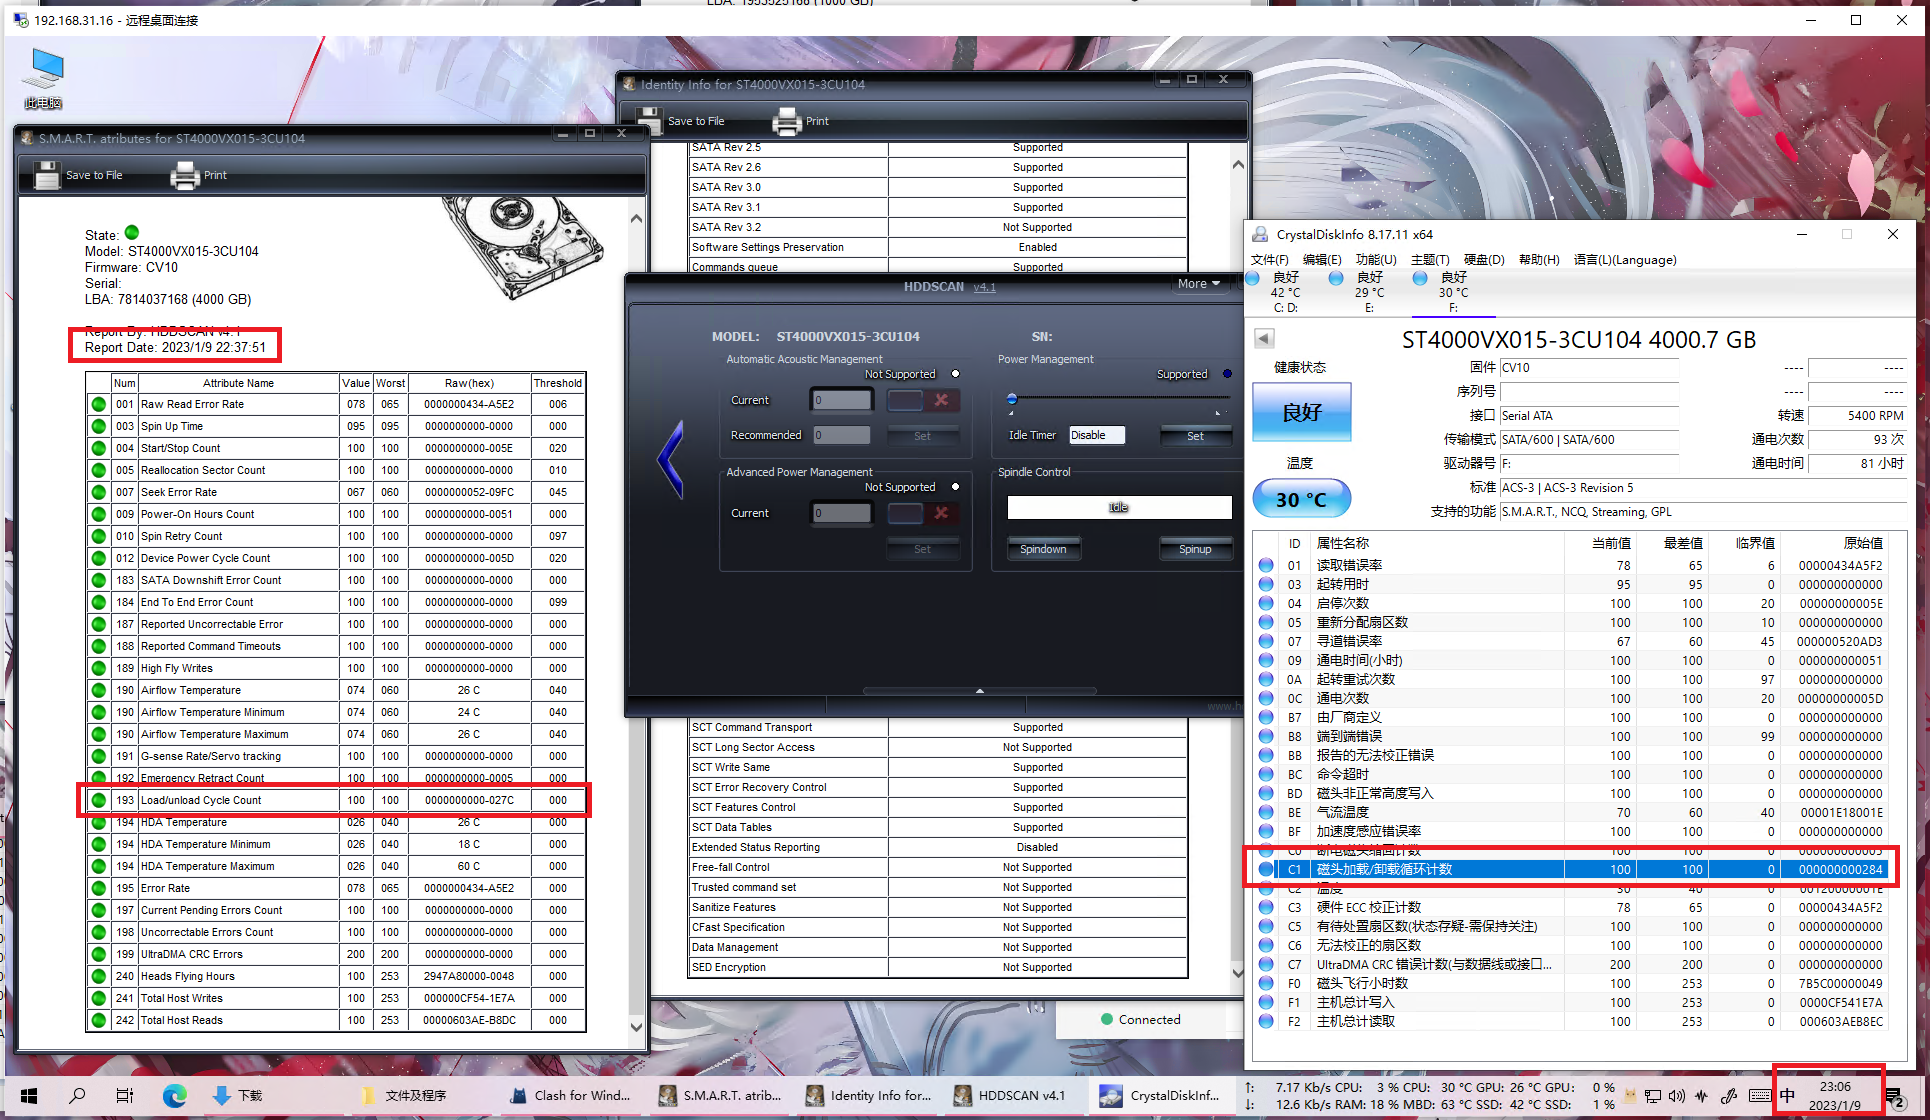Screen dimensions: 1930x1120
Task: Select the C: D: disk tab
Action: click(x=1285, y=292)
